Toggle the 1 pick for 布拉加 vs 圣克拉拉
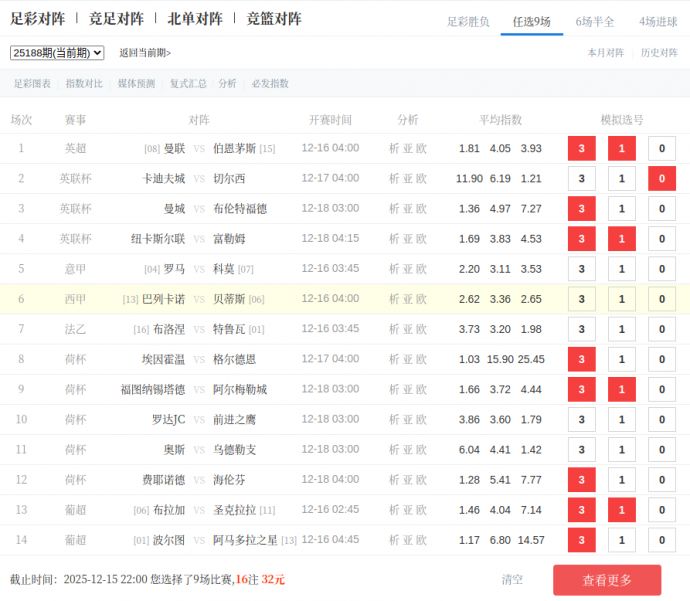This screenshot has height=601, width=690. (621, 510)
